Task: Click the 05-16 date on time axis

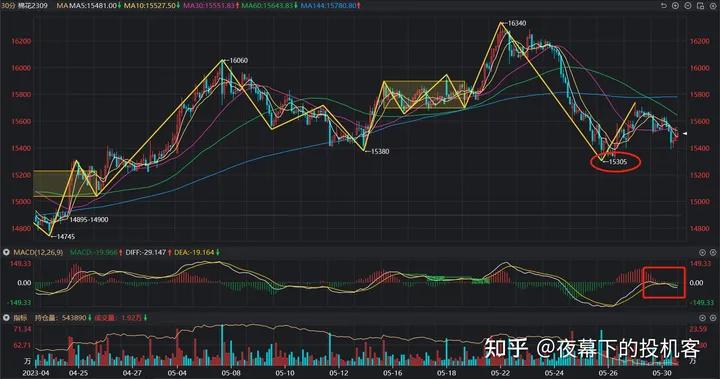Action: coord(393,373)
